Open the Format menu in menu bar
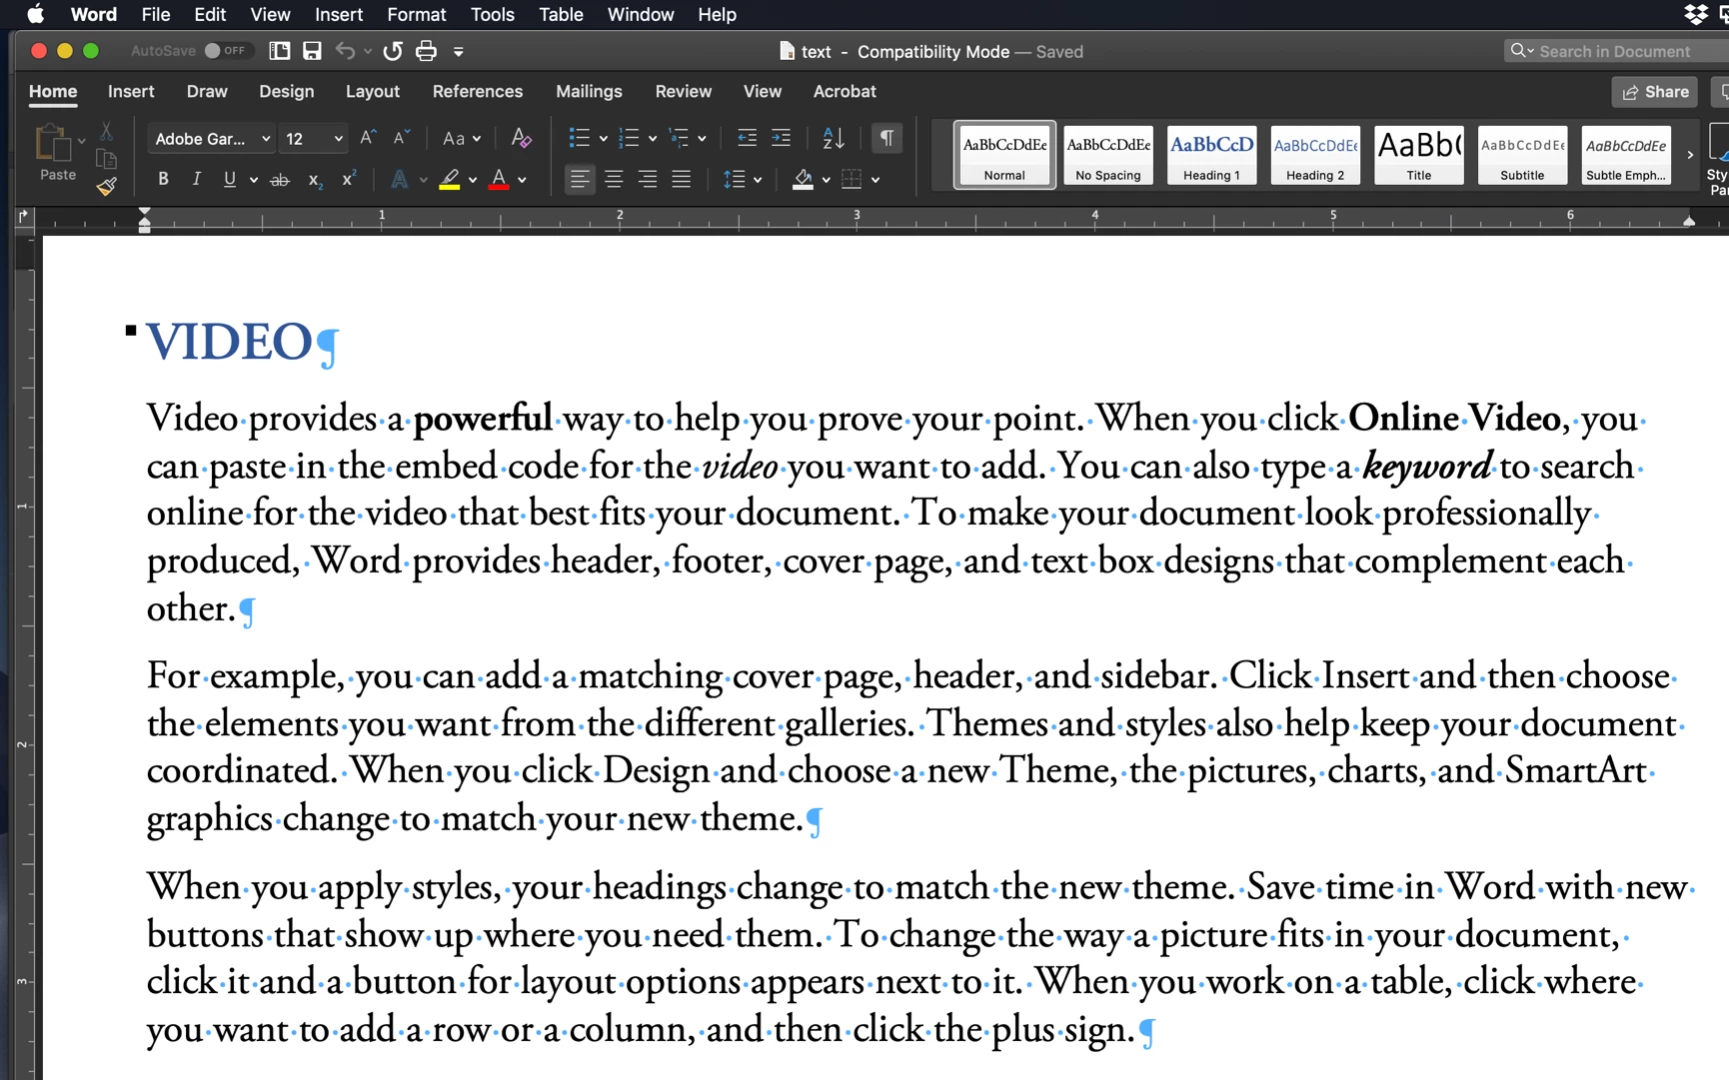1729x1080 pixels. pos(416,14)
